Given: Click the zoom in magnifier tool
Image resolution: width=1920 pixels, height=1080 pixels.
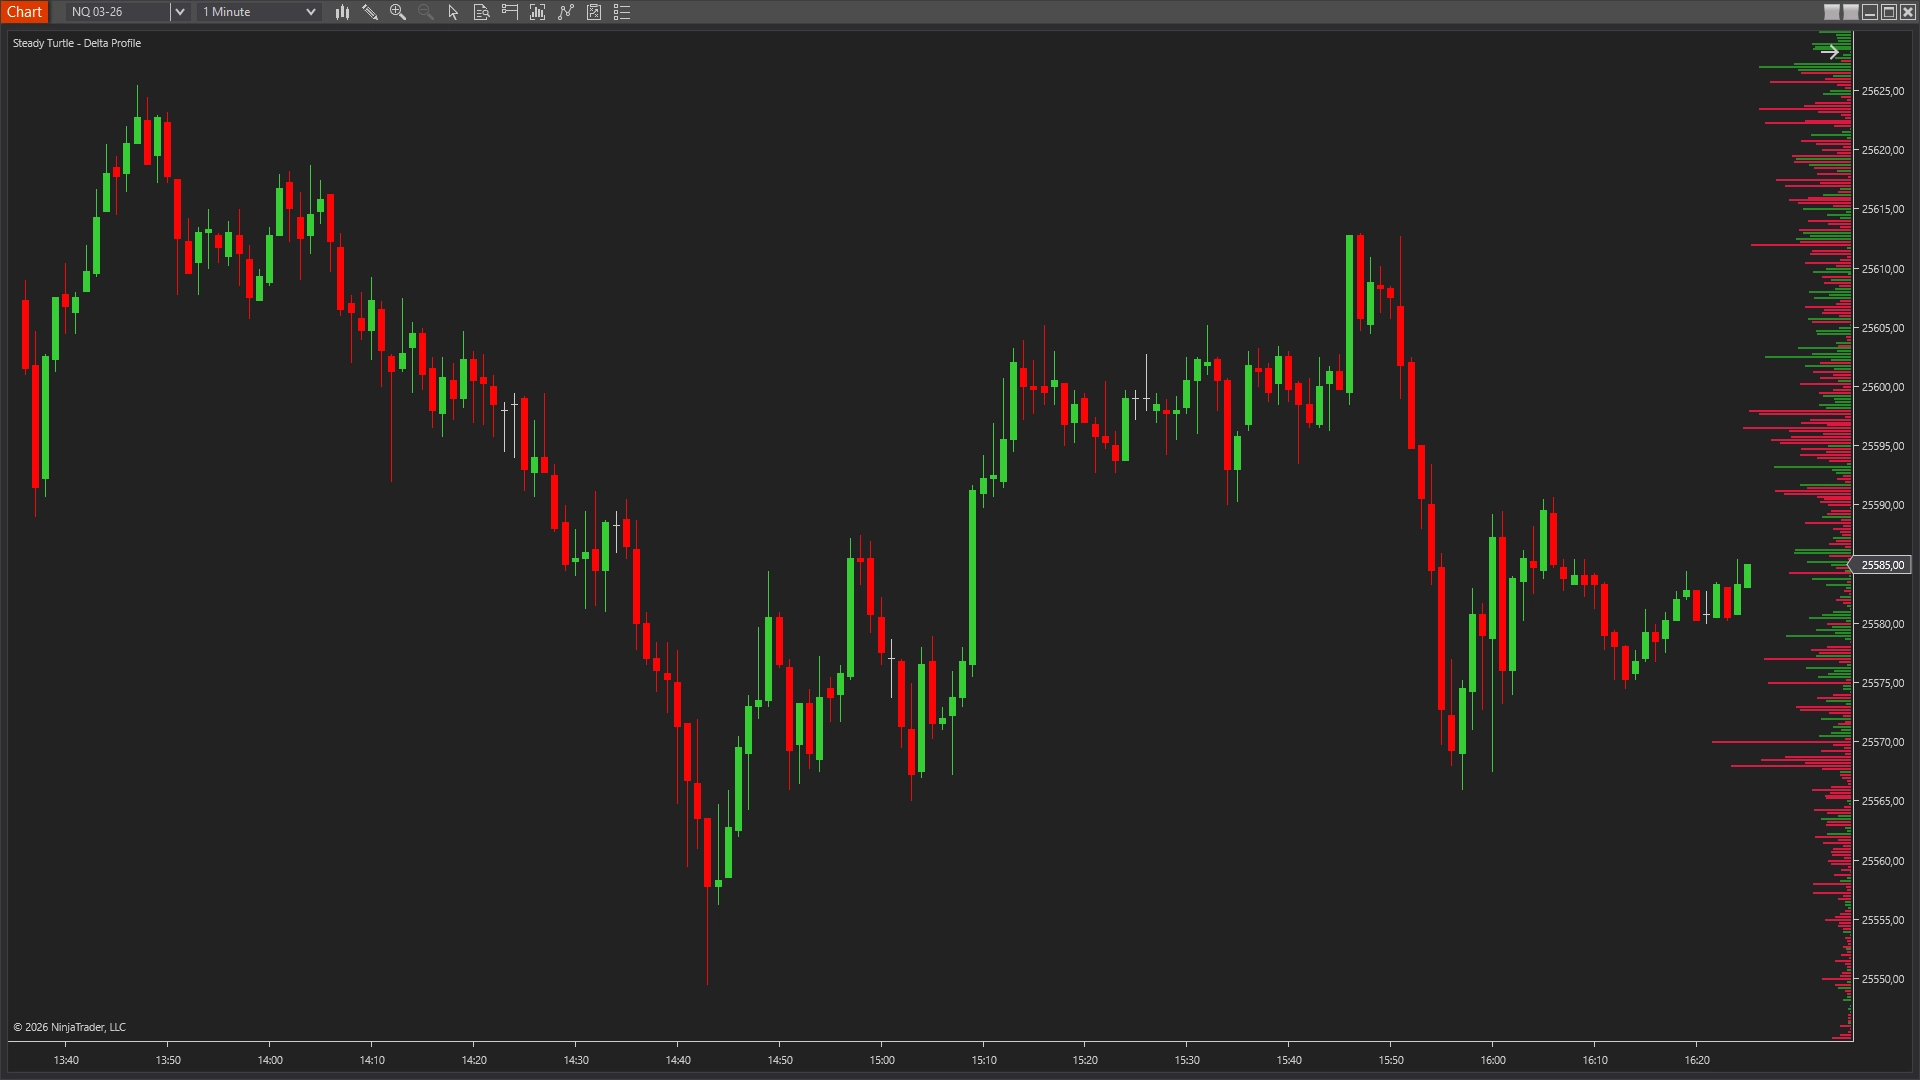Looking at the screenshot, I should click(x=398, y=12).
